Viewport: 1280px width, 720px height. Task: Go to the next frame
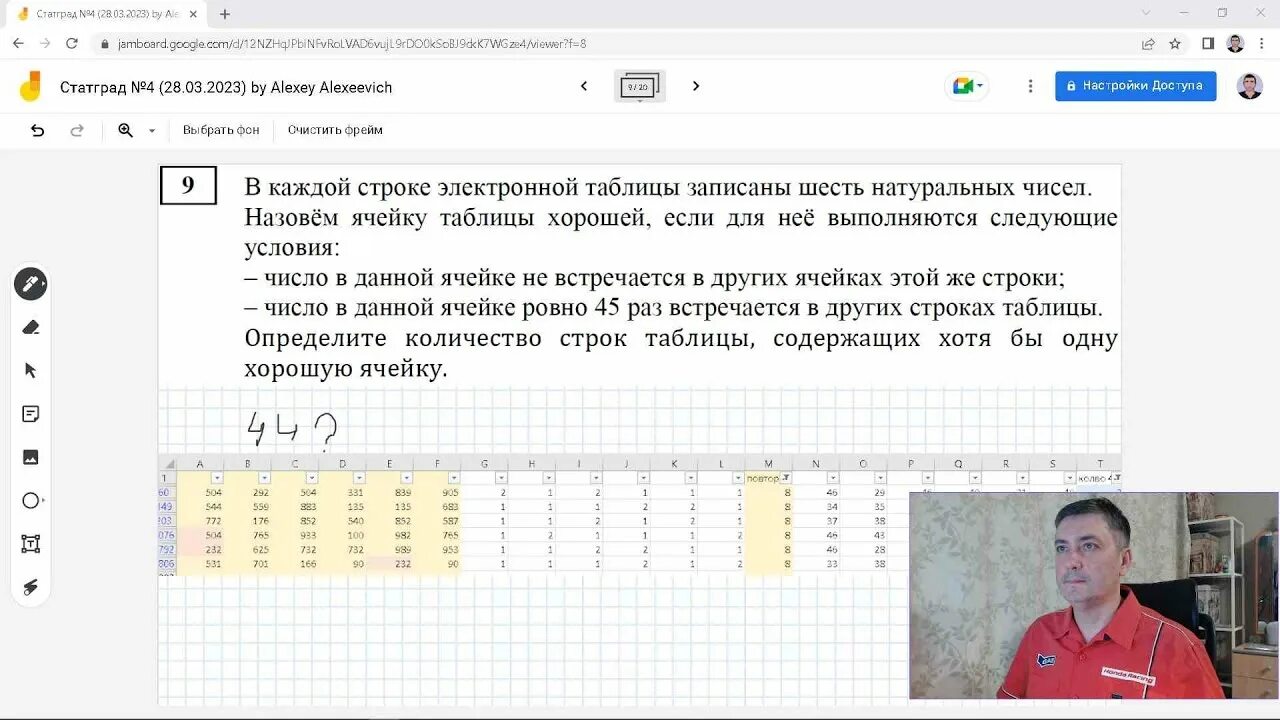pos(696,86)
